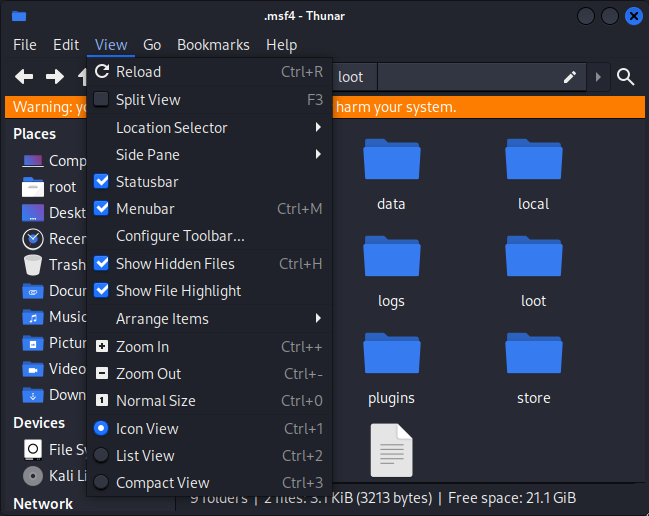The image size is (649, 516).
Task: Open the Kali Live disc device
Action: (54, 476)
